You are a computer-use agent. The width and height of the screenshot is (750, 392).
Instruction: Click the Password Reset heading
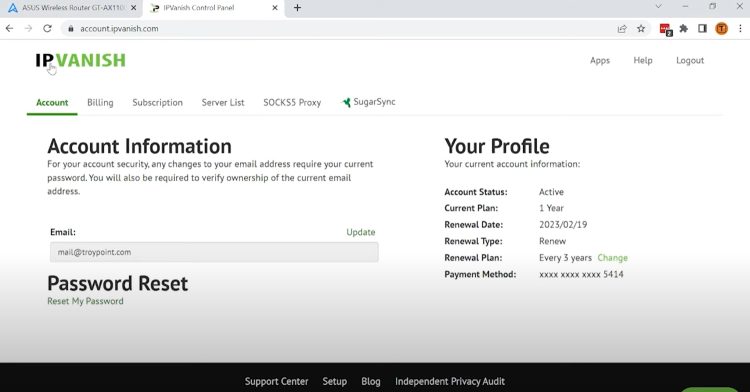(x=117, y=283)
